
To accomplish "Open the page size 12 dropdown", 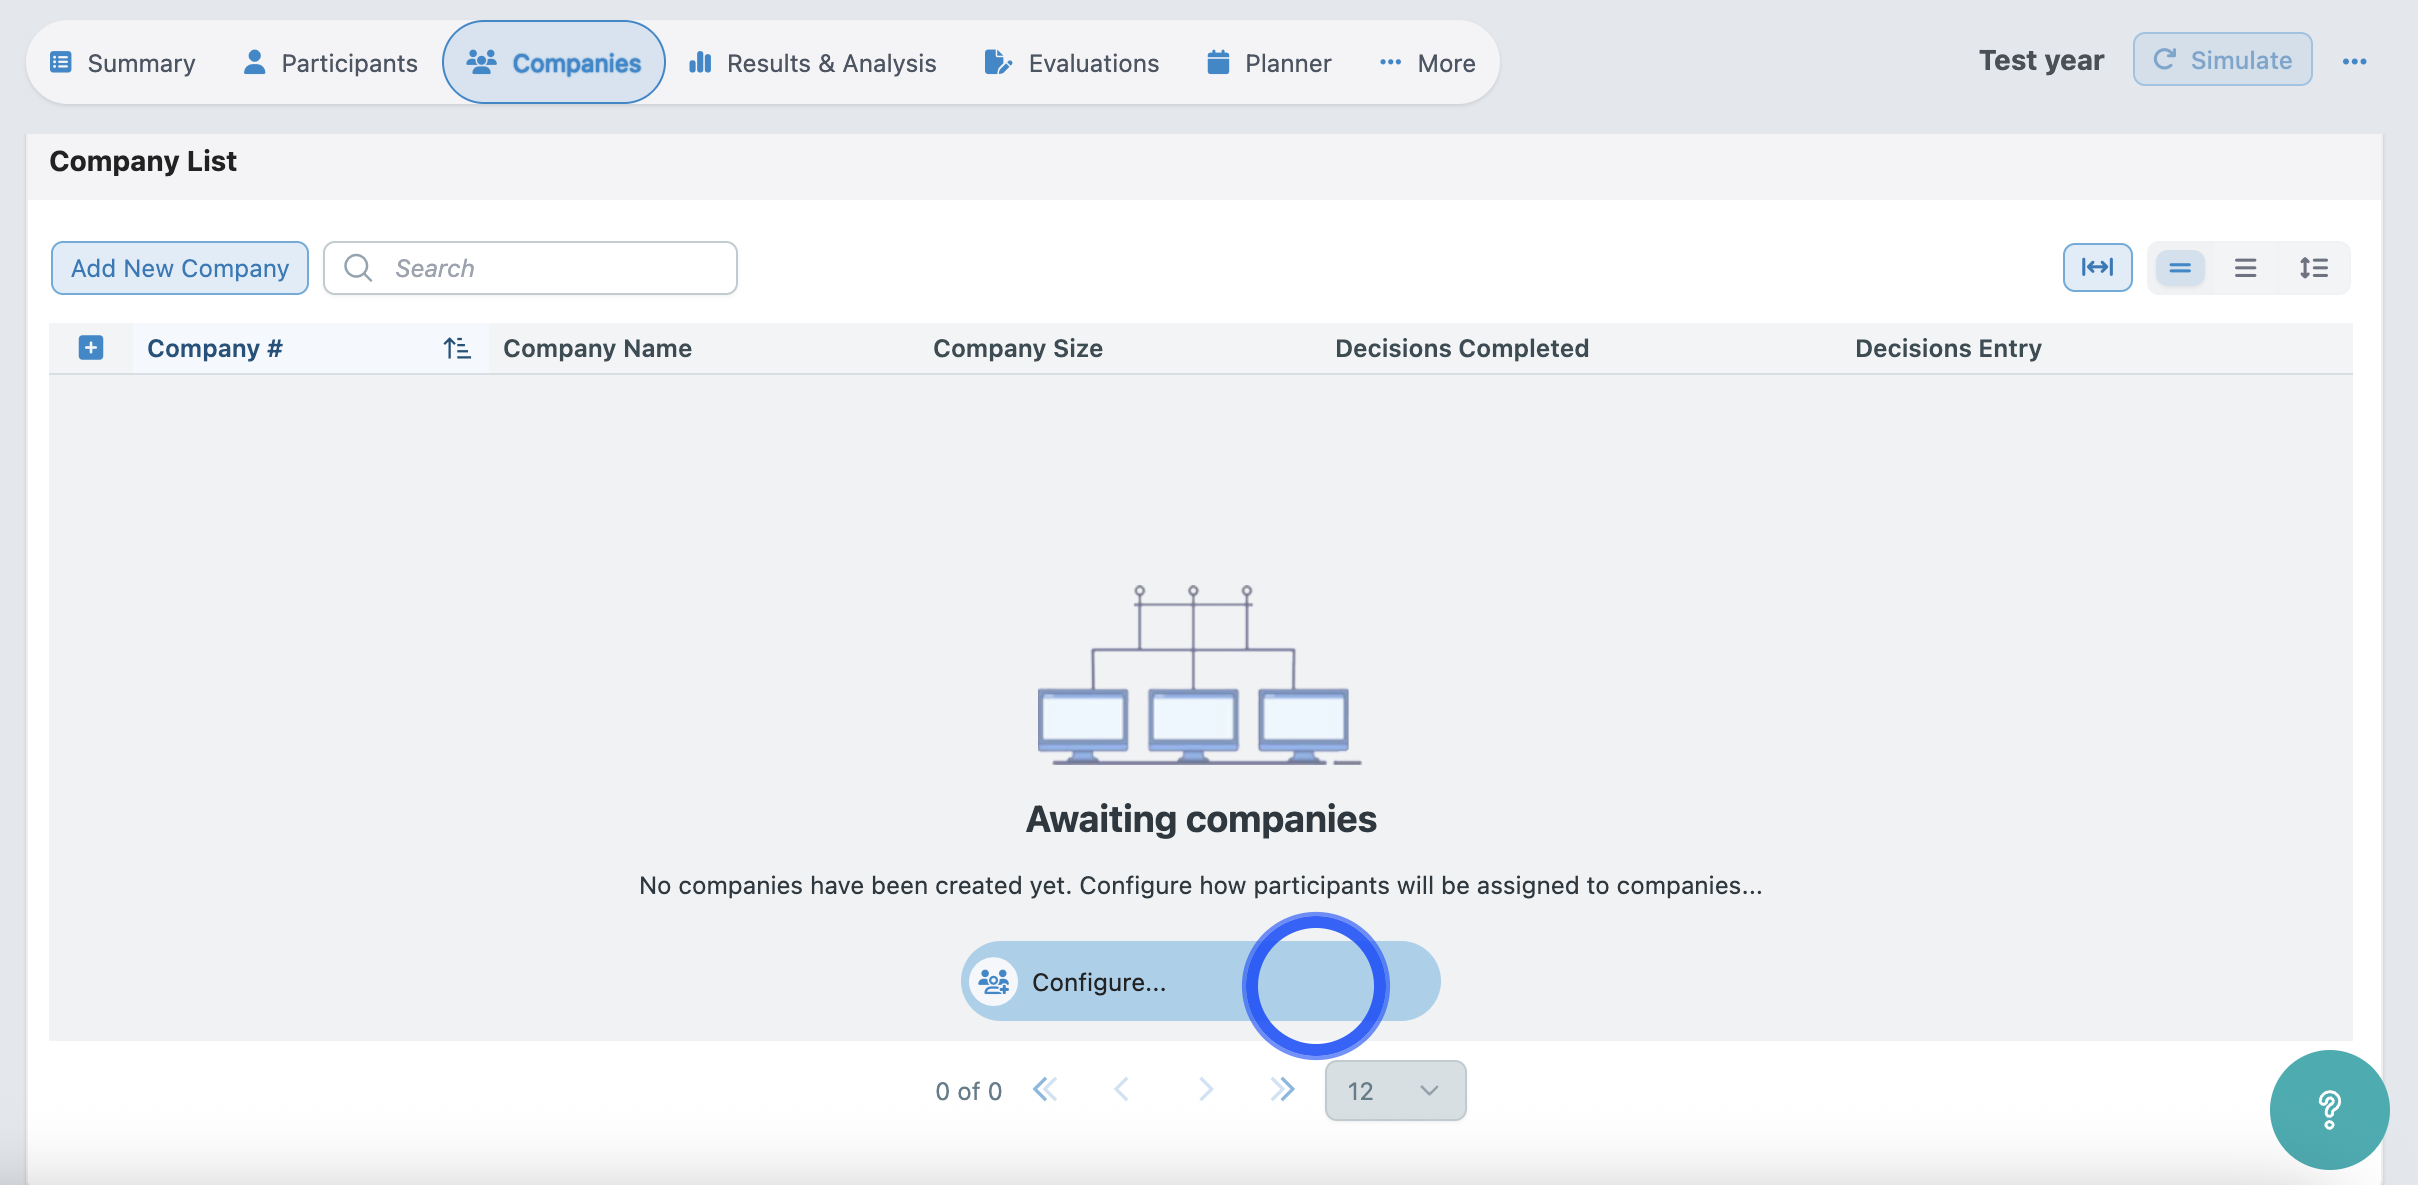I will pyautogui.click(x=1395, y=1091).
